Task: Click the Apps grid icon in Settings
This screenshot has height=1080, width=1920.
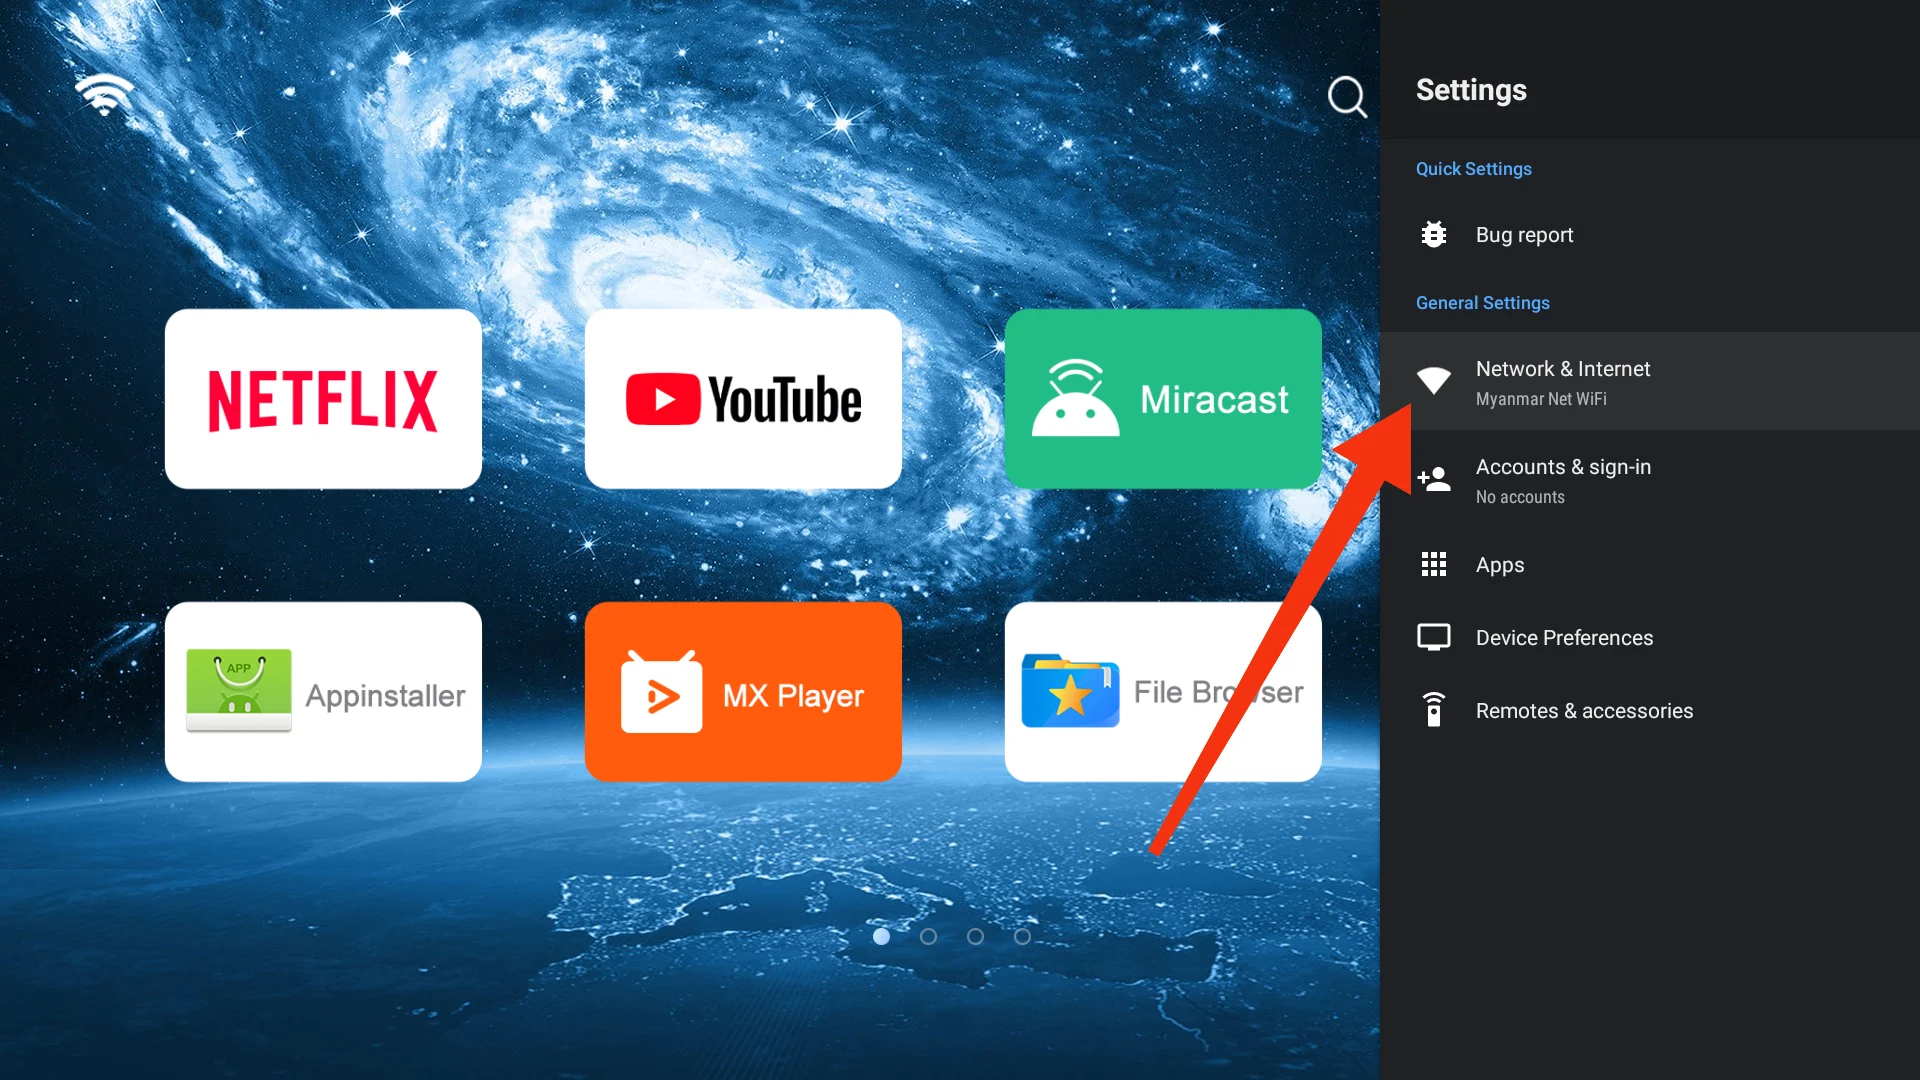Action: click(1432, 563)
